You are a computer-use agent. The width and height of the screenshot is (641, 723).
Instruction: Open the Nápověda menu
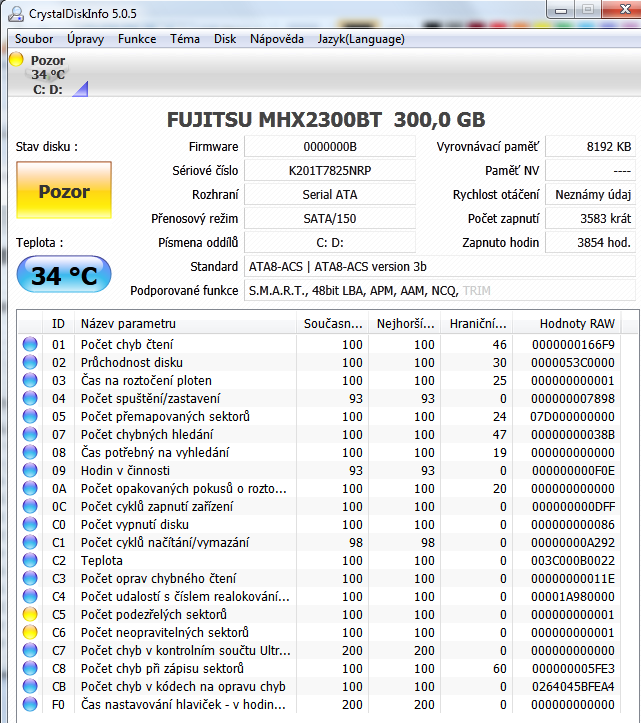tap(277, 39)
